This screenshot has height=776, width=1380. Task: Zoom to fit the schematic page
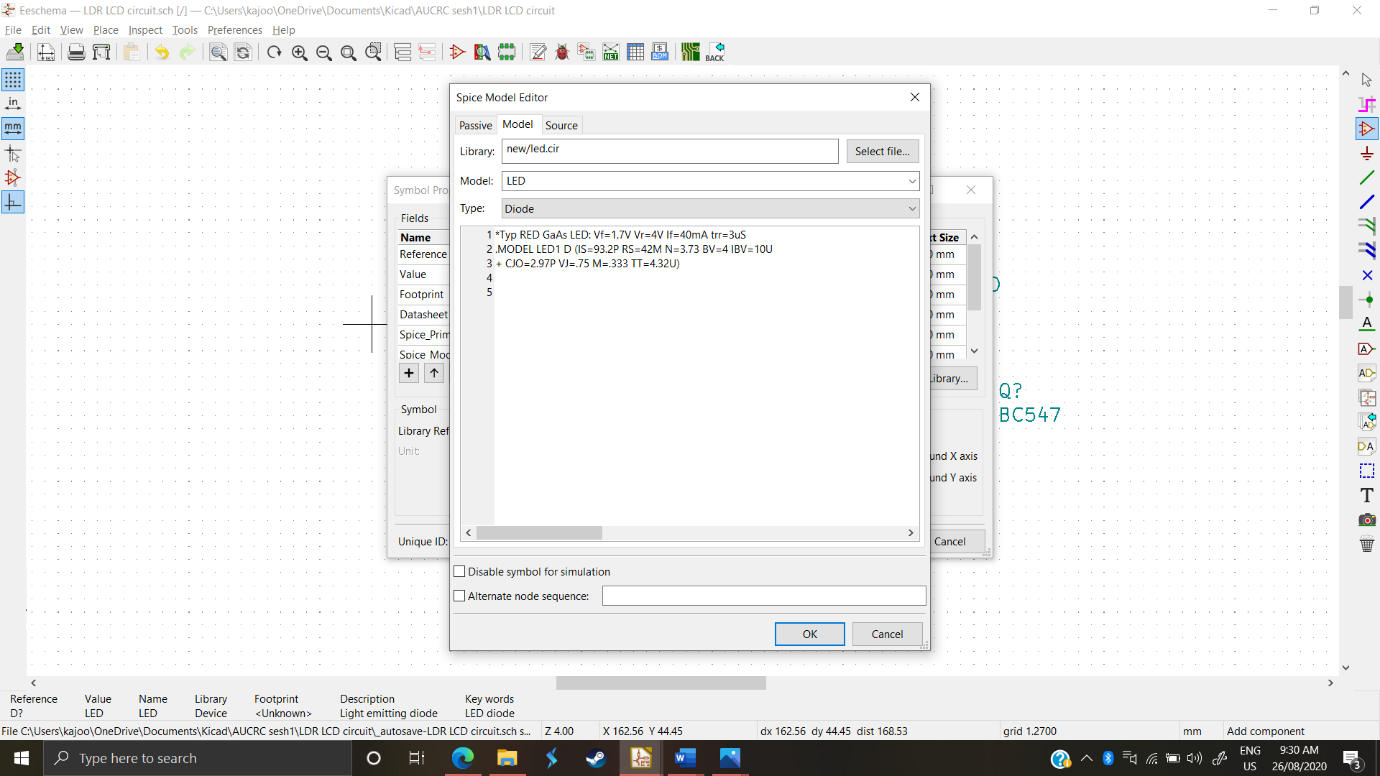(x=348, y=52)
